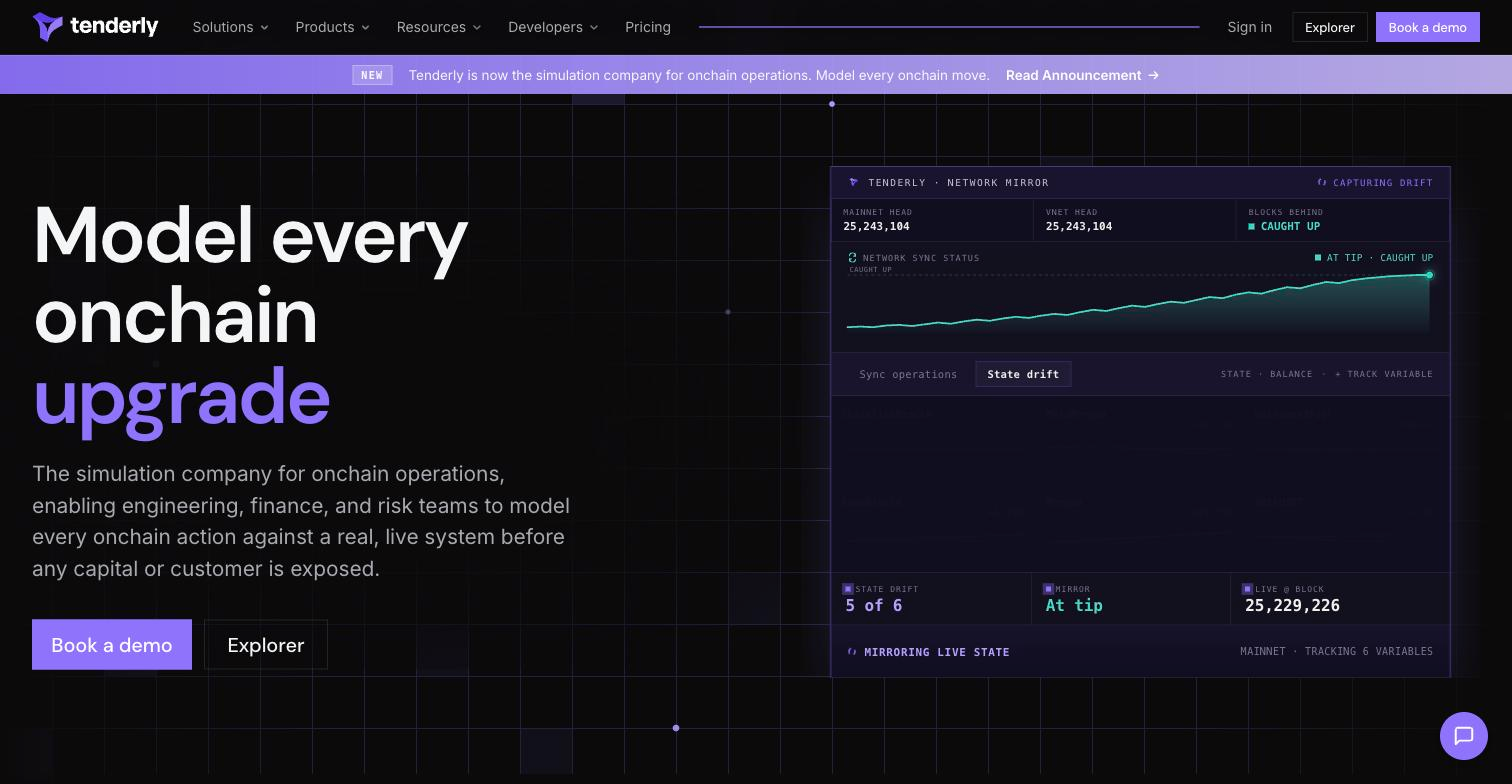
Task: Click the At tip mirror value
Action: pos(1074,605)
